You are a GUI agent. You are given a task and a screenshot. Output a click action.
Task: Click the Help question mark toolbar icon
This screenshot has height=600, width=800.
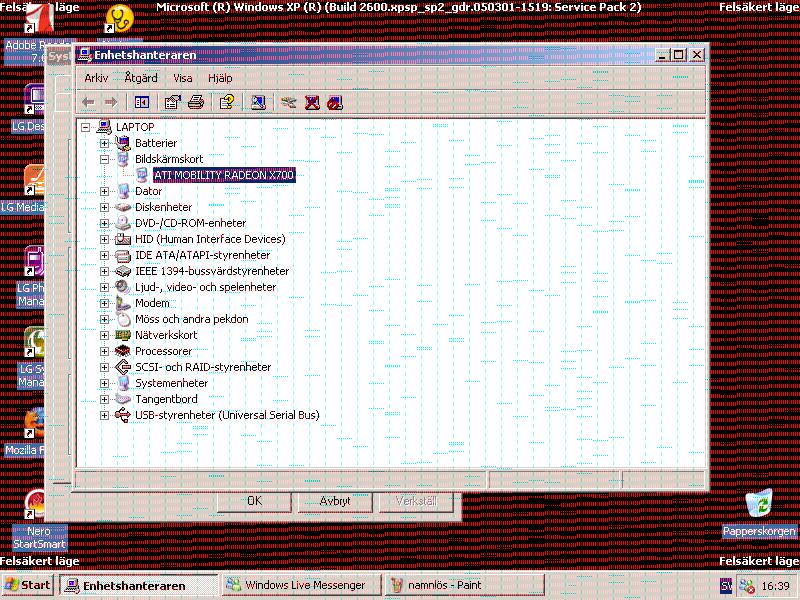pyautogui.click(x=227, y=103)
